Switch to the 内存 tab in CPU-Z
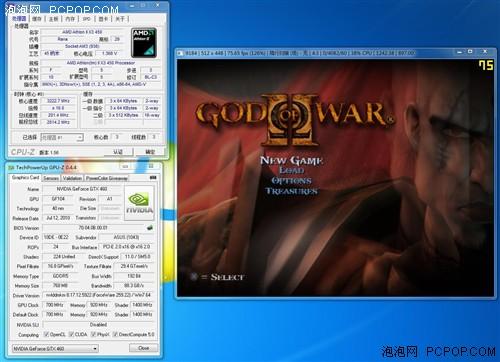 coord(70,19)
